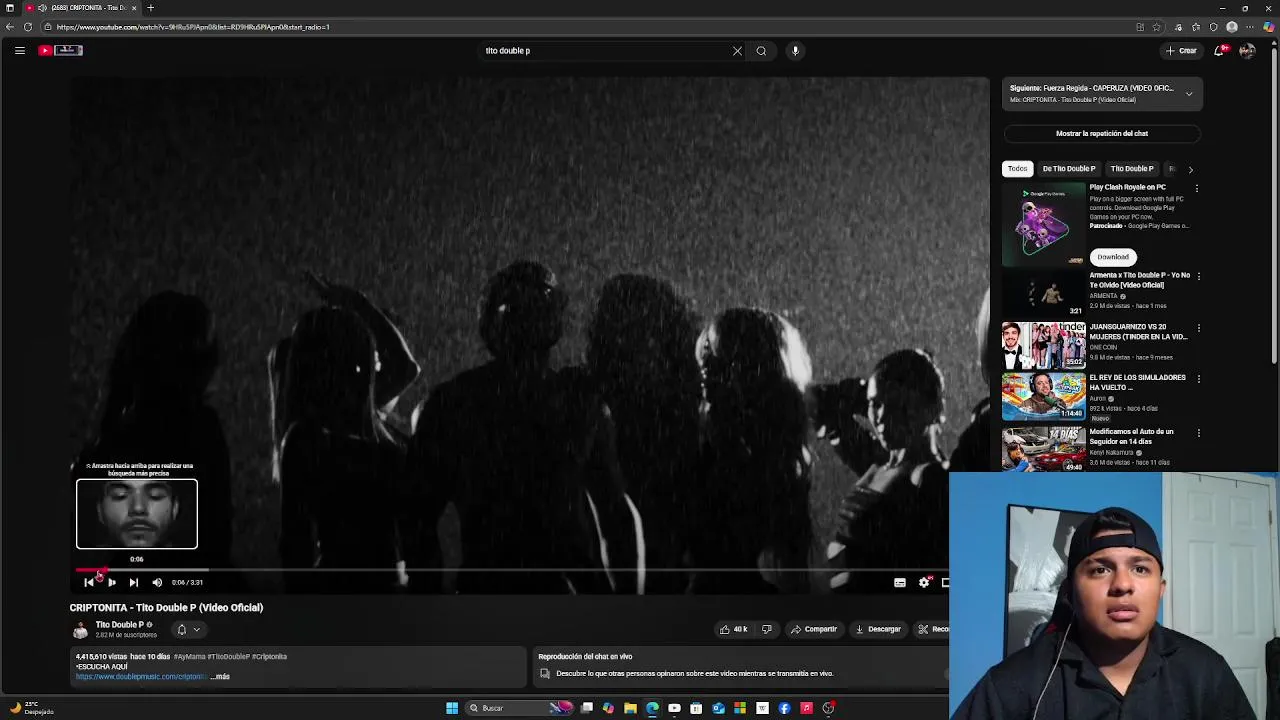The image size is (1280, 720).
Task: Open the Tito Double P channel name
Action: click(120, 625)
